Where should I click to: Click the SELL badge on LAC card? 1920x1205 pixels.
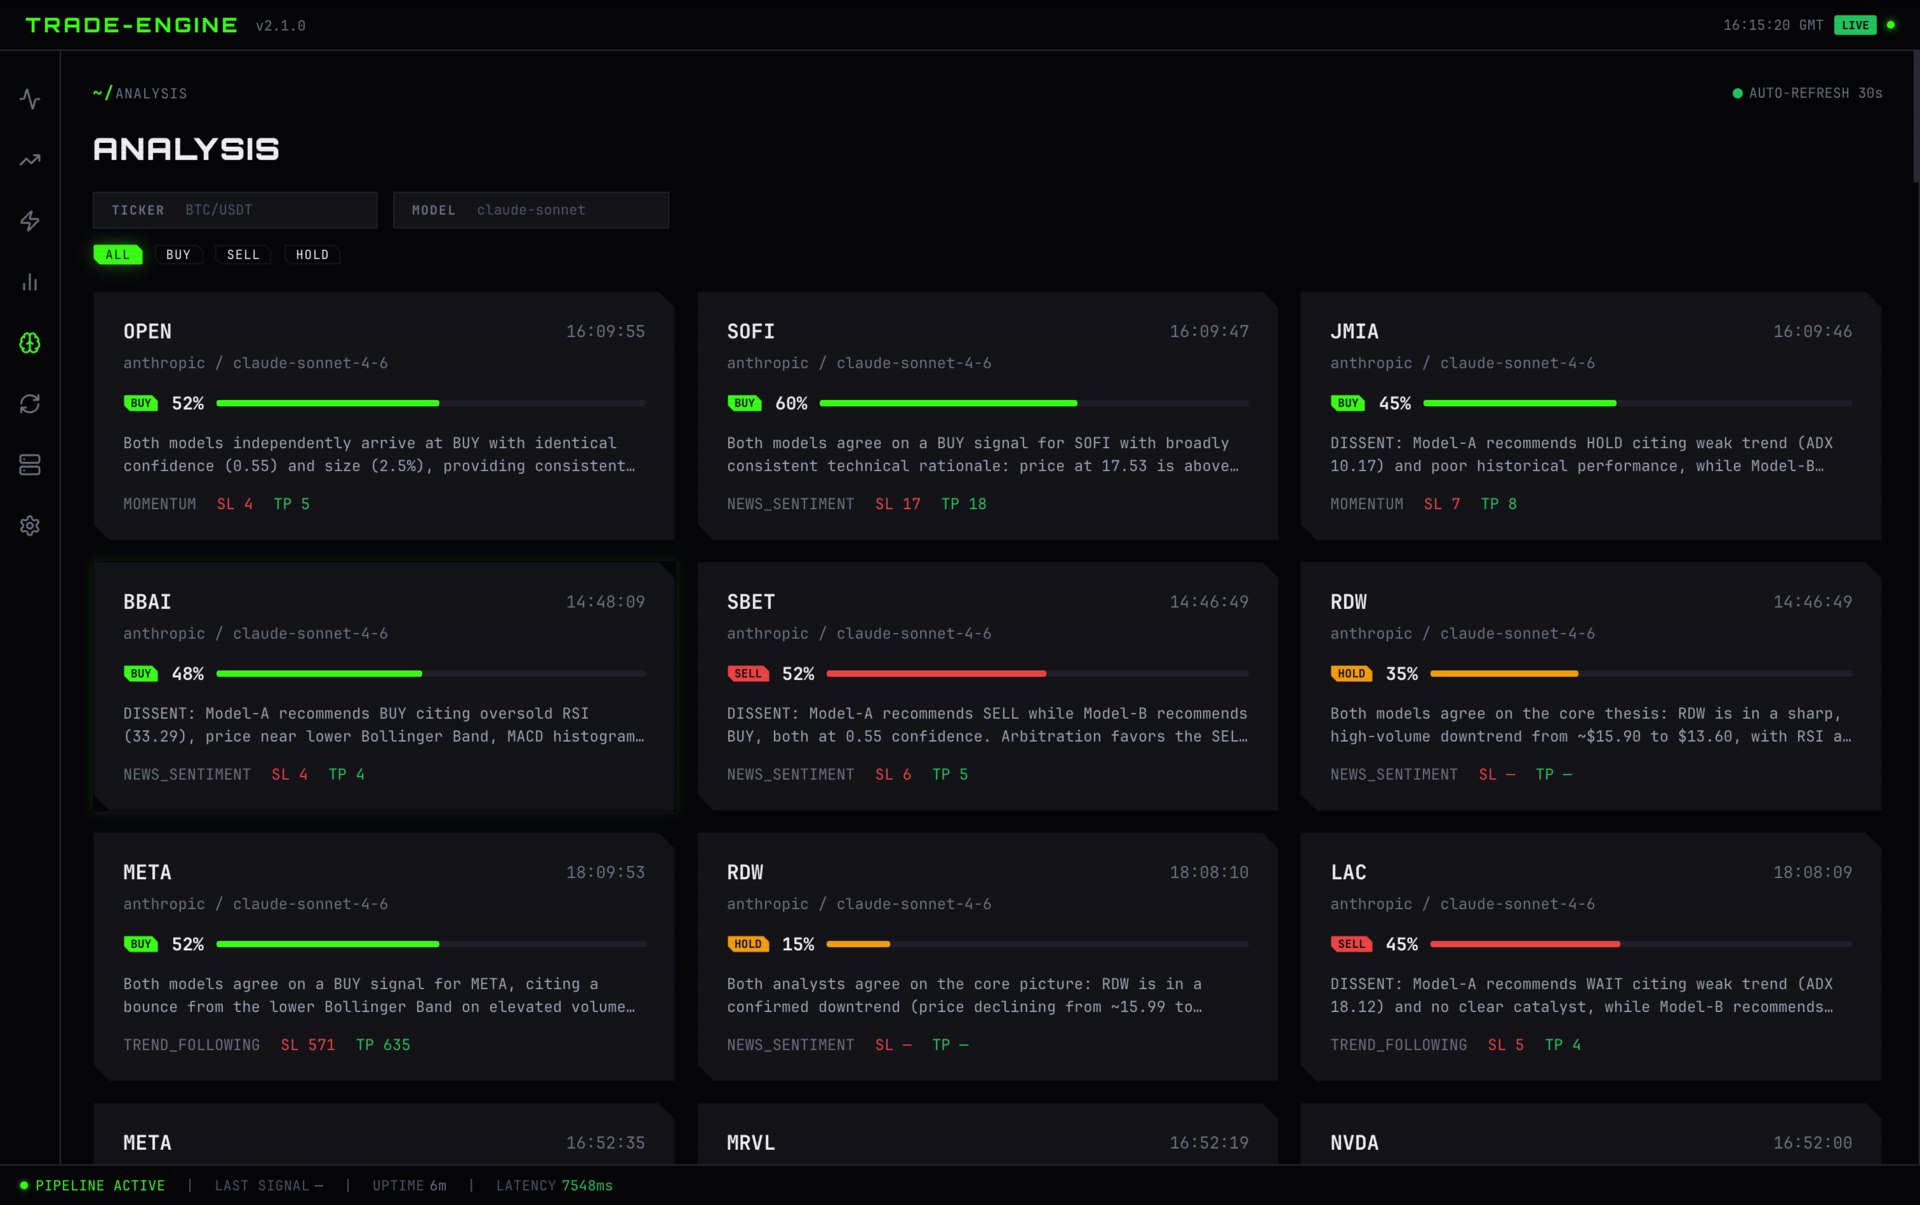(1351, 944)
